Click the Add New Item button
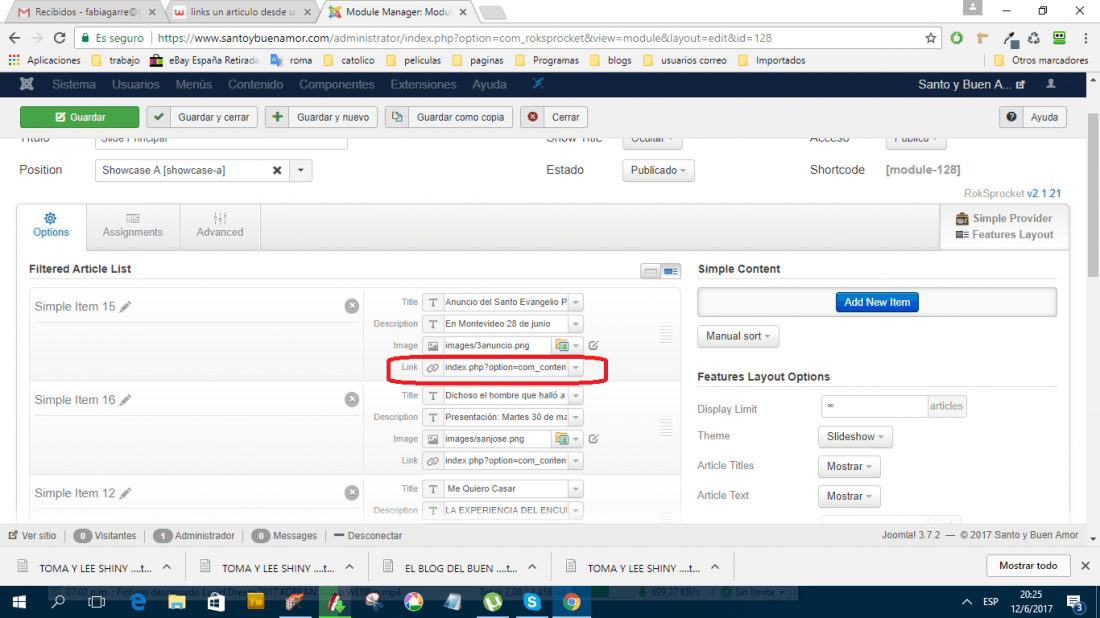This screenshot has height=618, width=1100. [x=877, y=302]
